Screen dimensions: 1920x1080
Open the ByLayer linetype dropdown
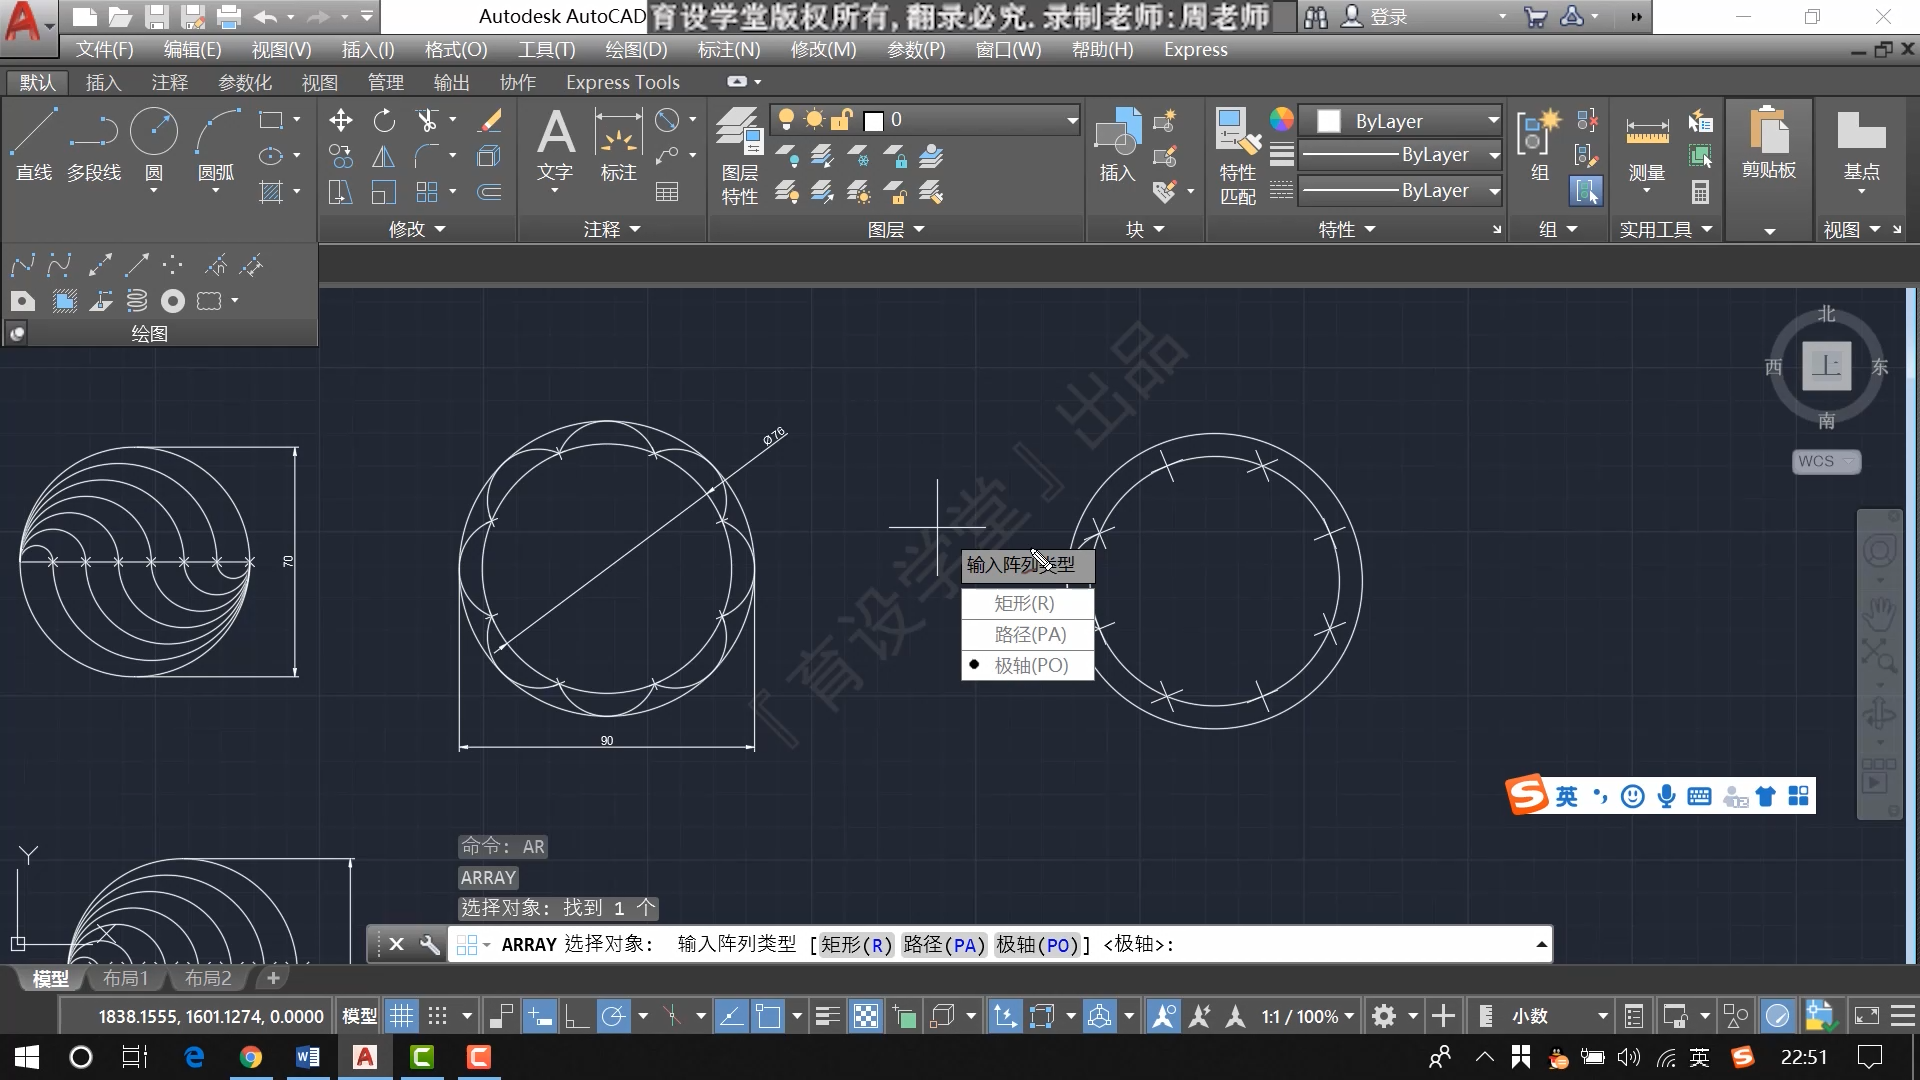coord(1494,191)
